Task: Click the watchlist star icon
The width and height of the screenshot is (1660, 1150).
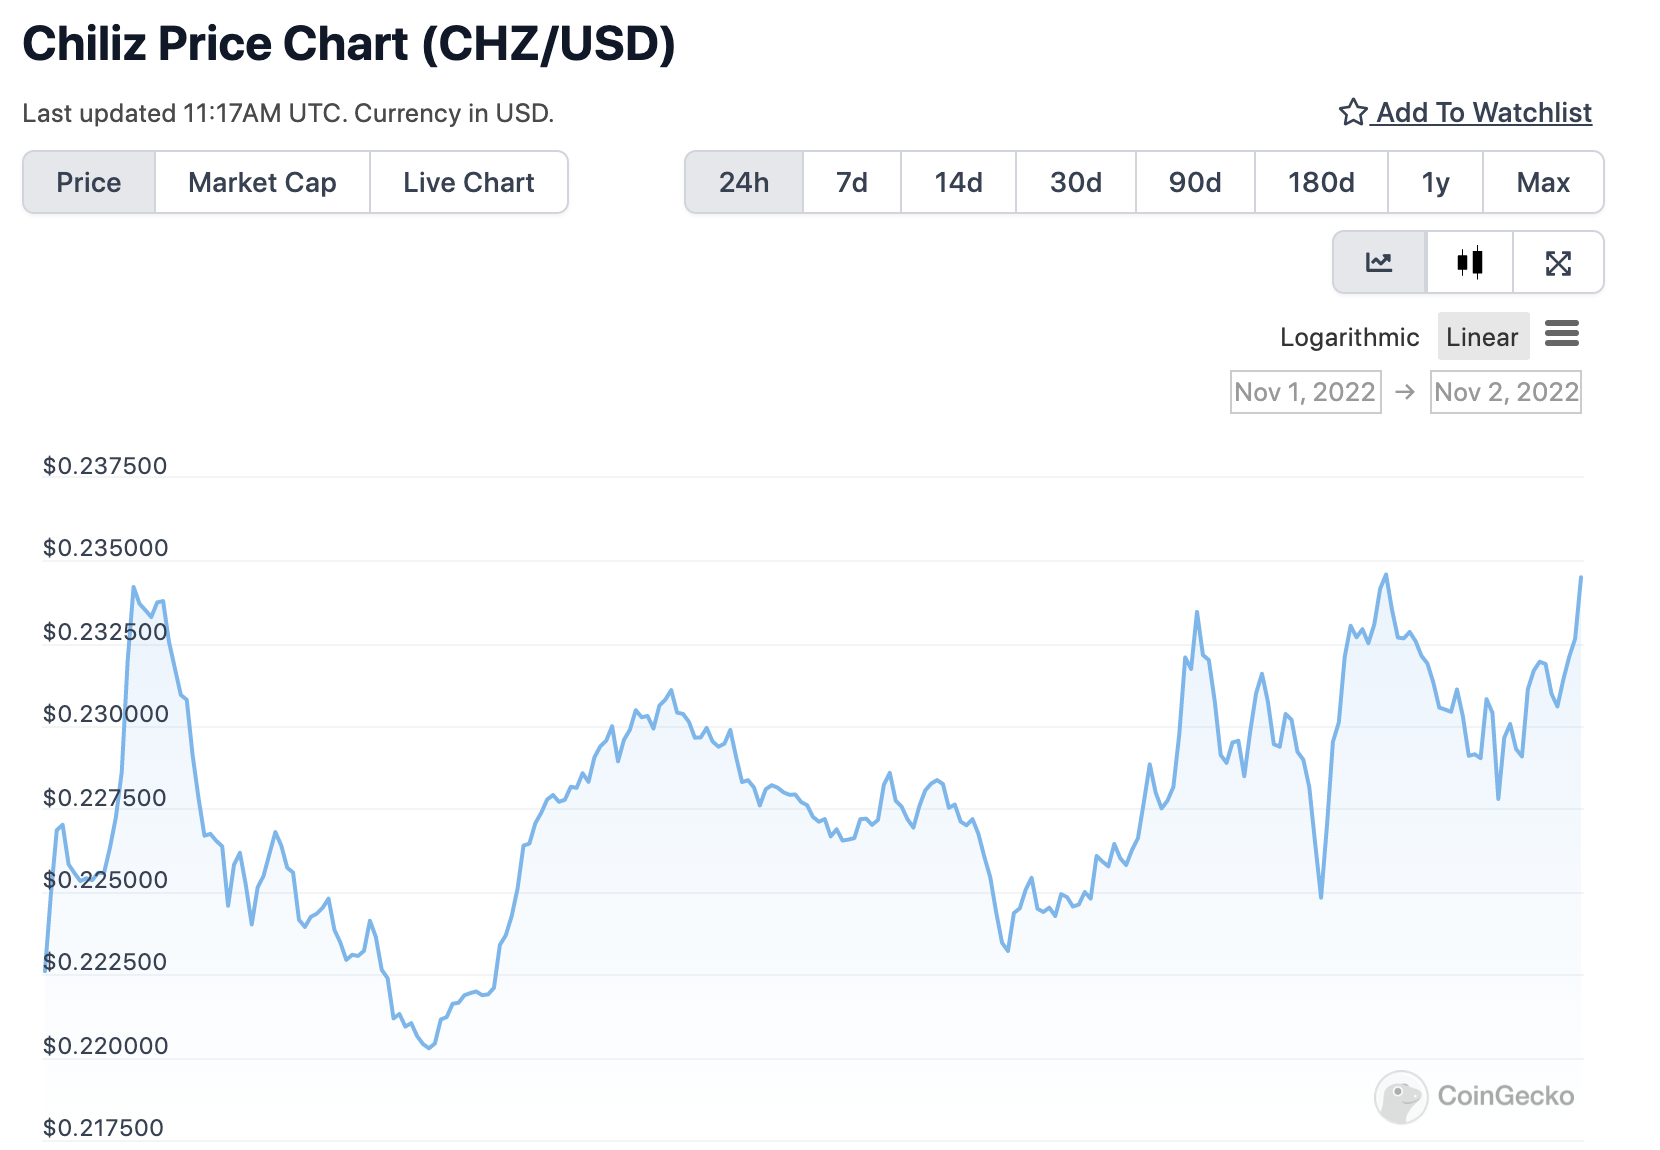Action: pos(1353,112)
